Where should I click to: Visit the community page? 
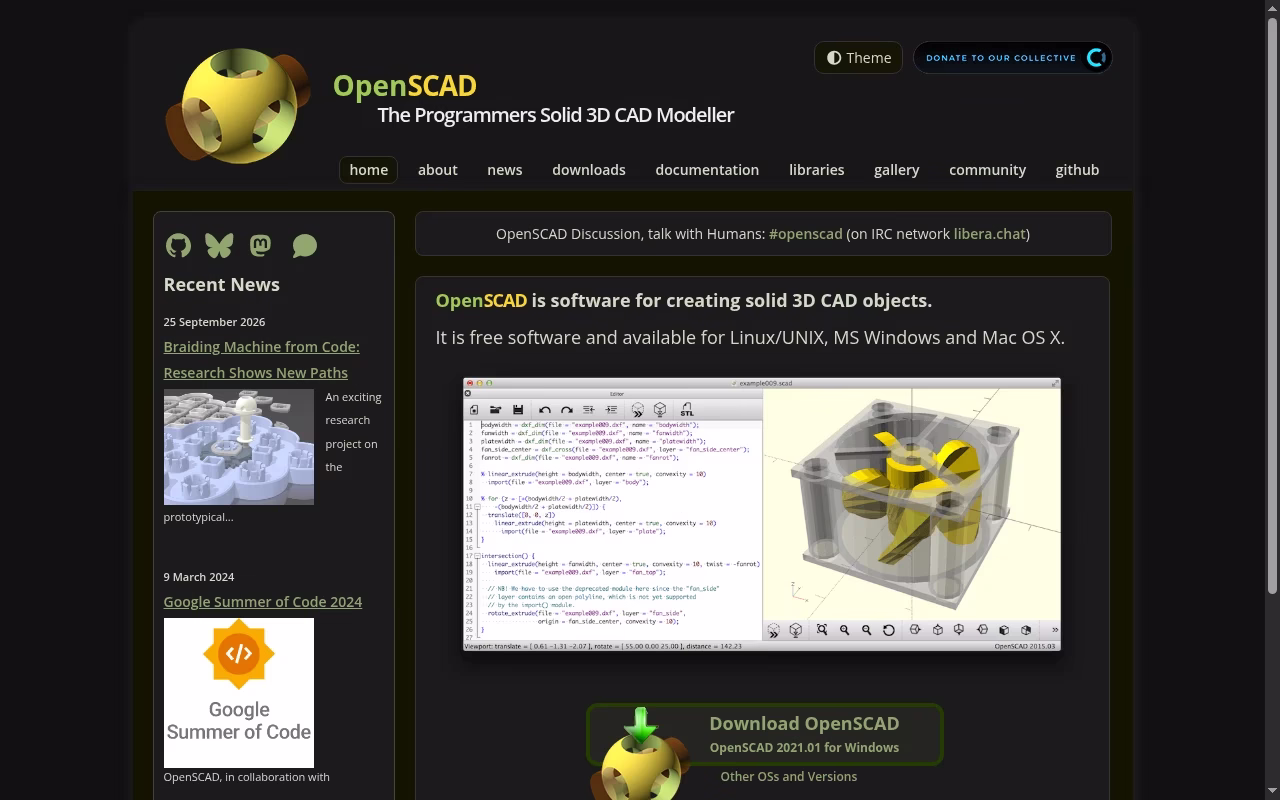pyautogui.click(x=988, y=170)
